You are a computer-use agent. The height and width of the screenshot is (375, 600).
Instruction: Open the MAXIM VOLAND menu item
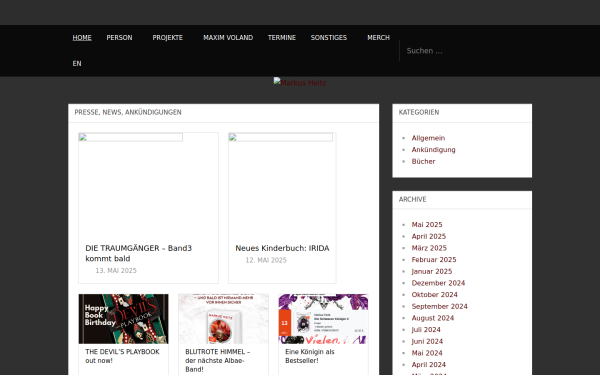pos(228,38)
